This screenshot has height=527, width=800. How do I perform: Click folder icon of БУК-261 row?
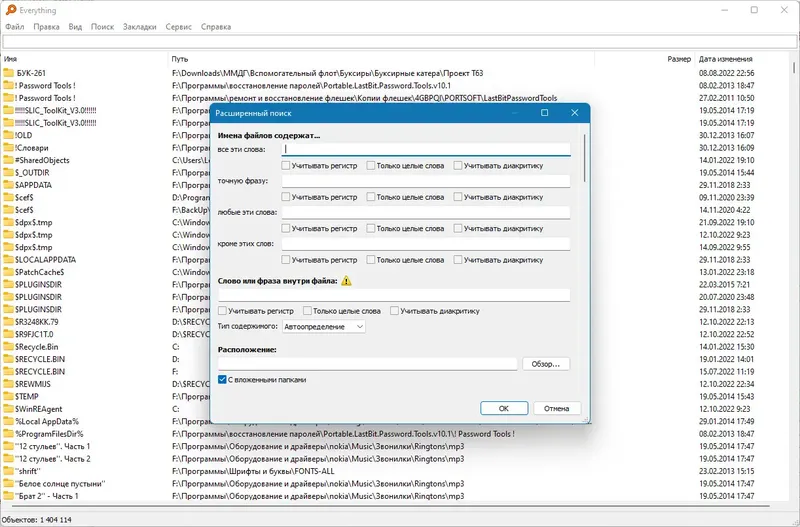(x=8, y=73)
